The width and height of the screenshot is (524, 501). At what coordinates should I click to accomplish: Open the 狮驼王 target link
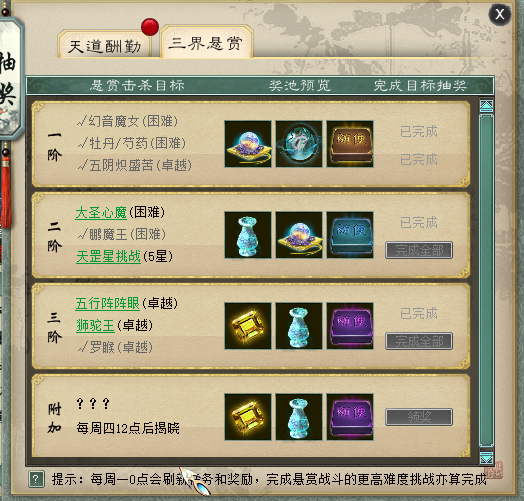click(x=95, y=325)
